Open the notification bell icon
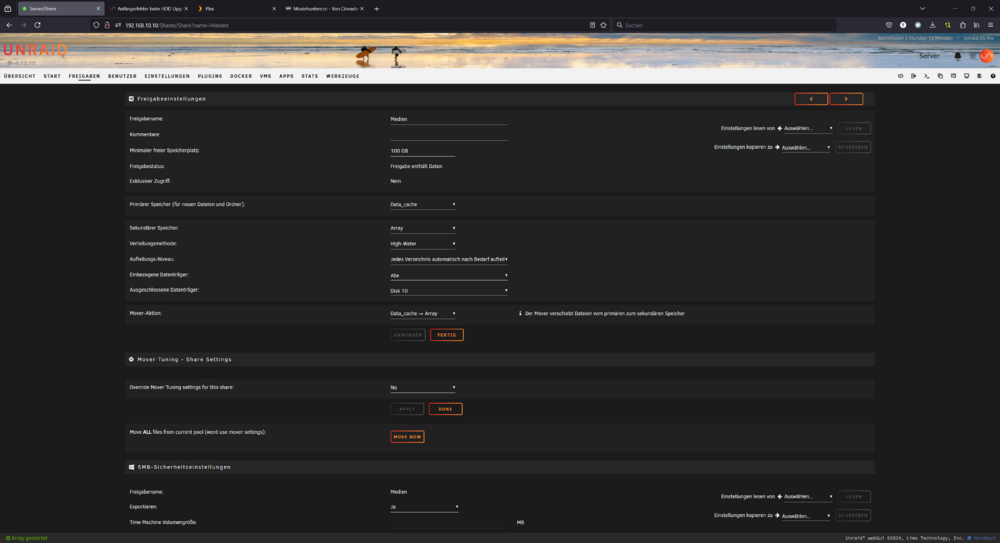 (957, 56)
